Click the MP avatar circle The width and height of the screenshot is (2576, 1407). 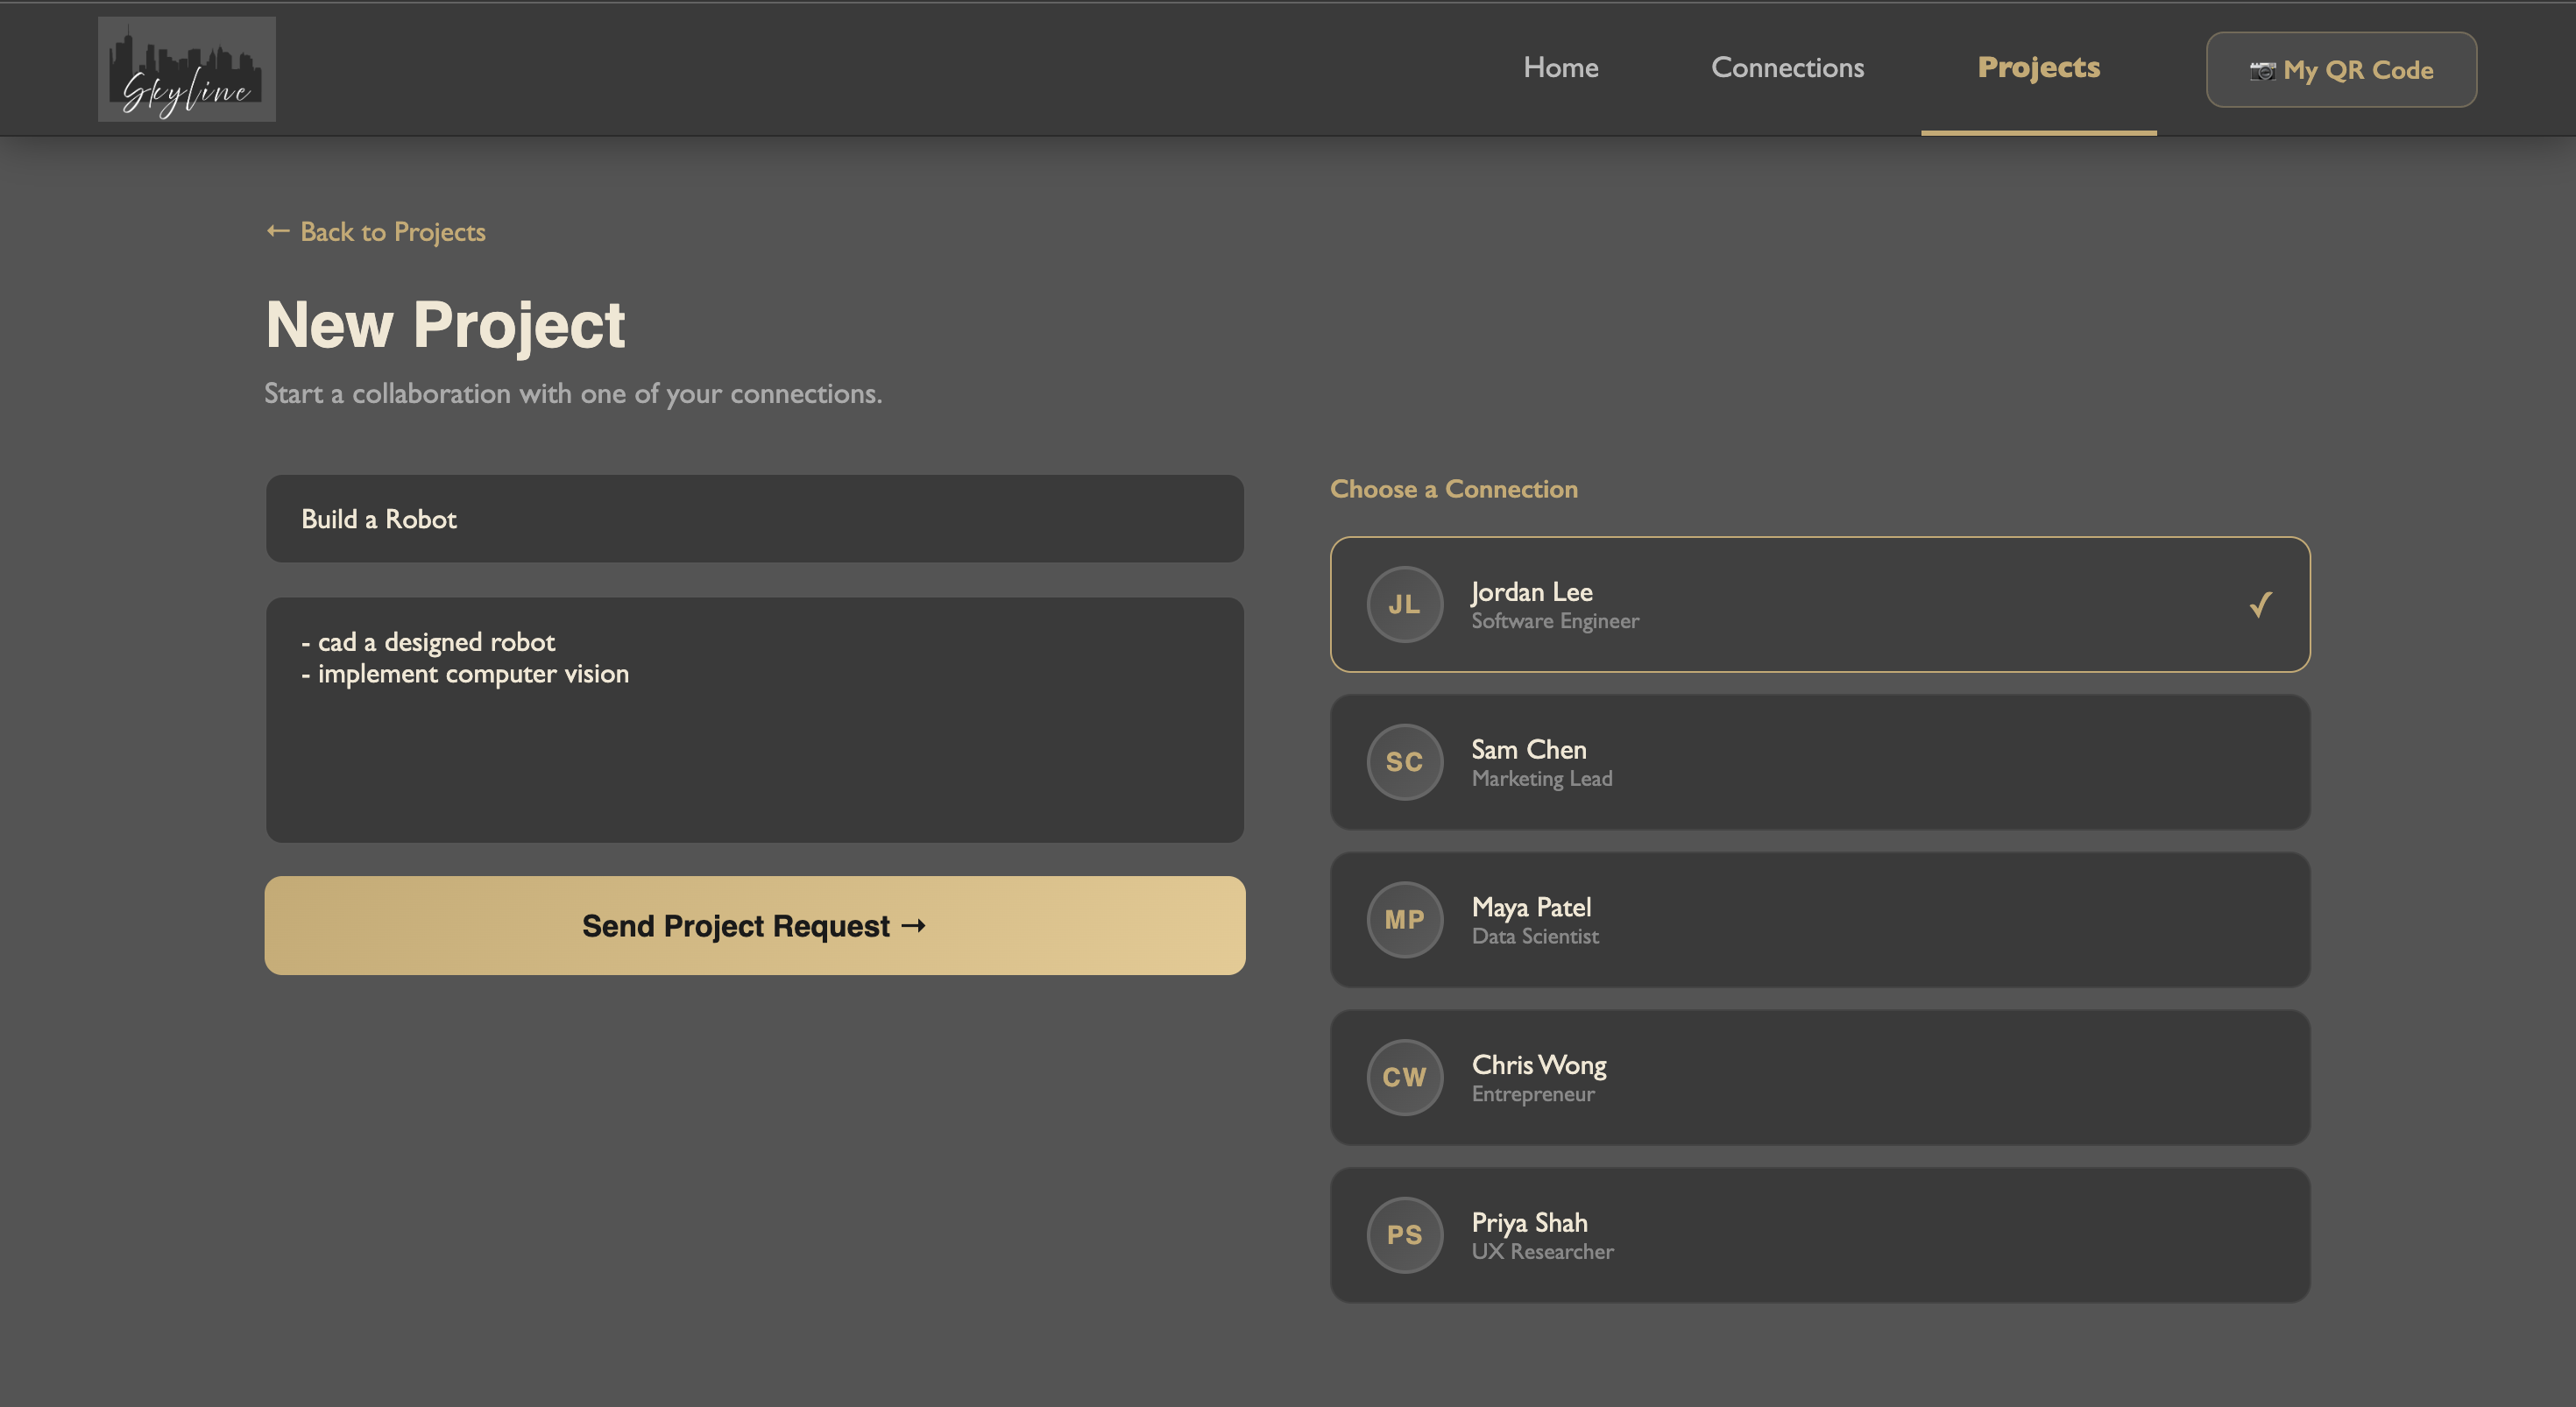(x=1404, y=920)
